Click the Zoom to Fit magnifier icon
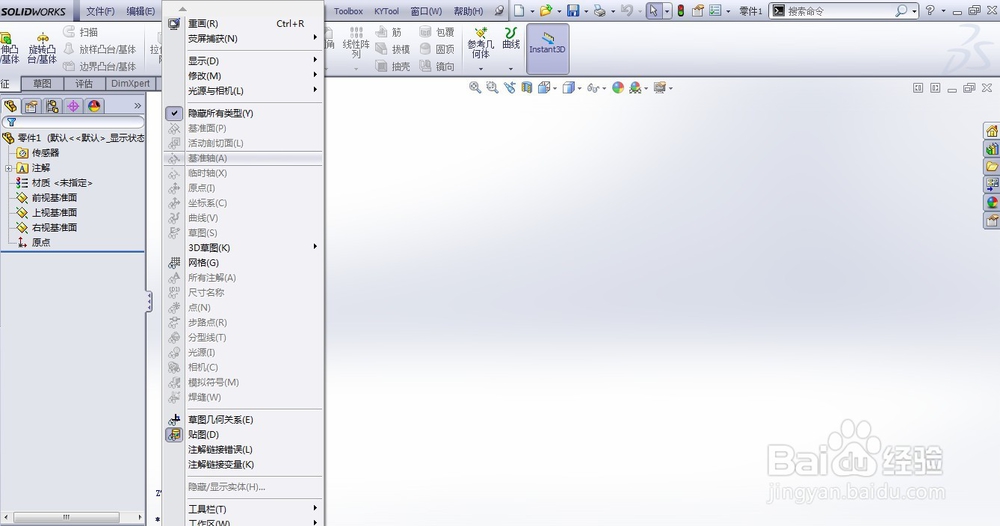Screen dimensions: 1000x526 point(474,88)
